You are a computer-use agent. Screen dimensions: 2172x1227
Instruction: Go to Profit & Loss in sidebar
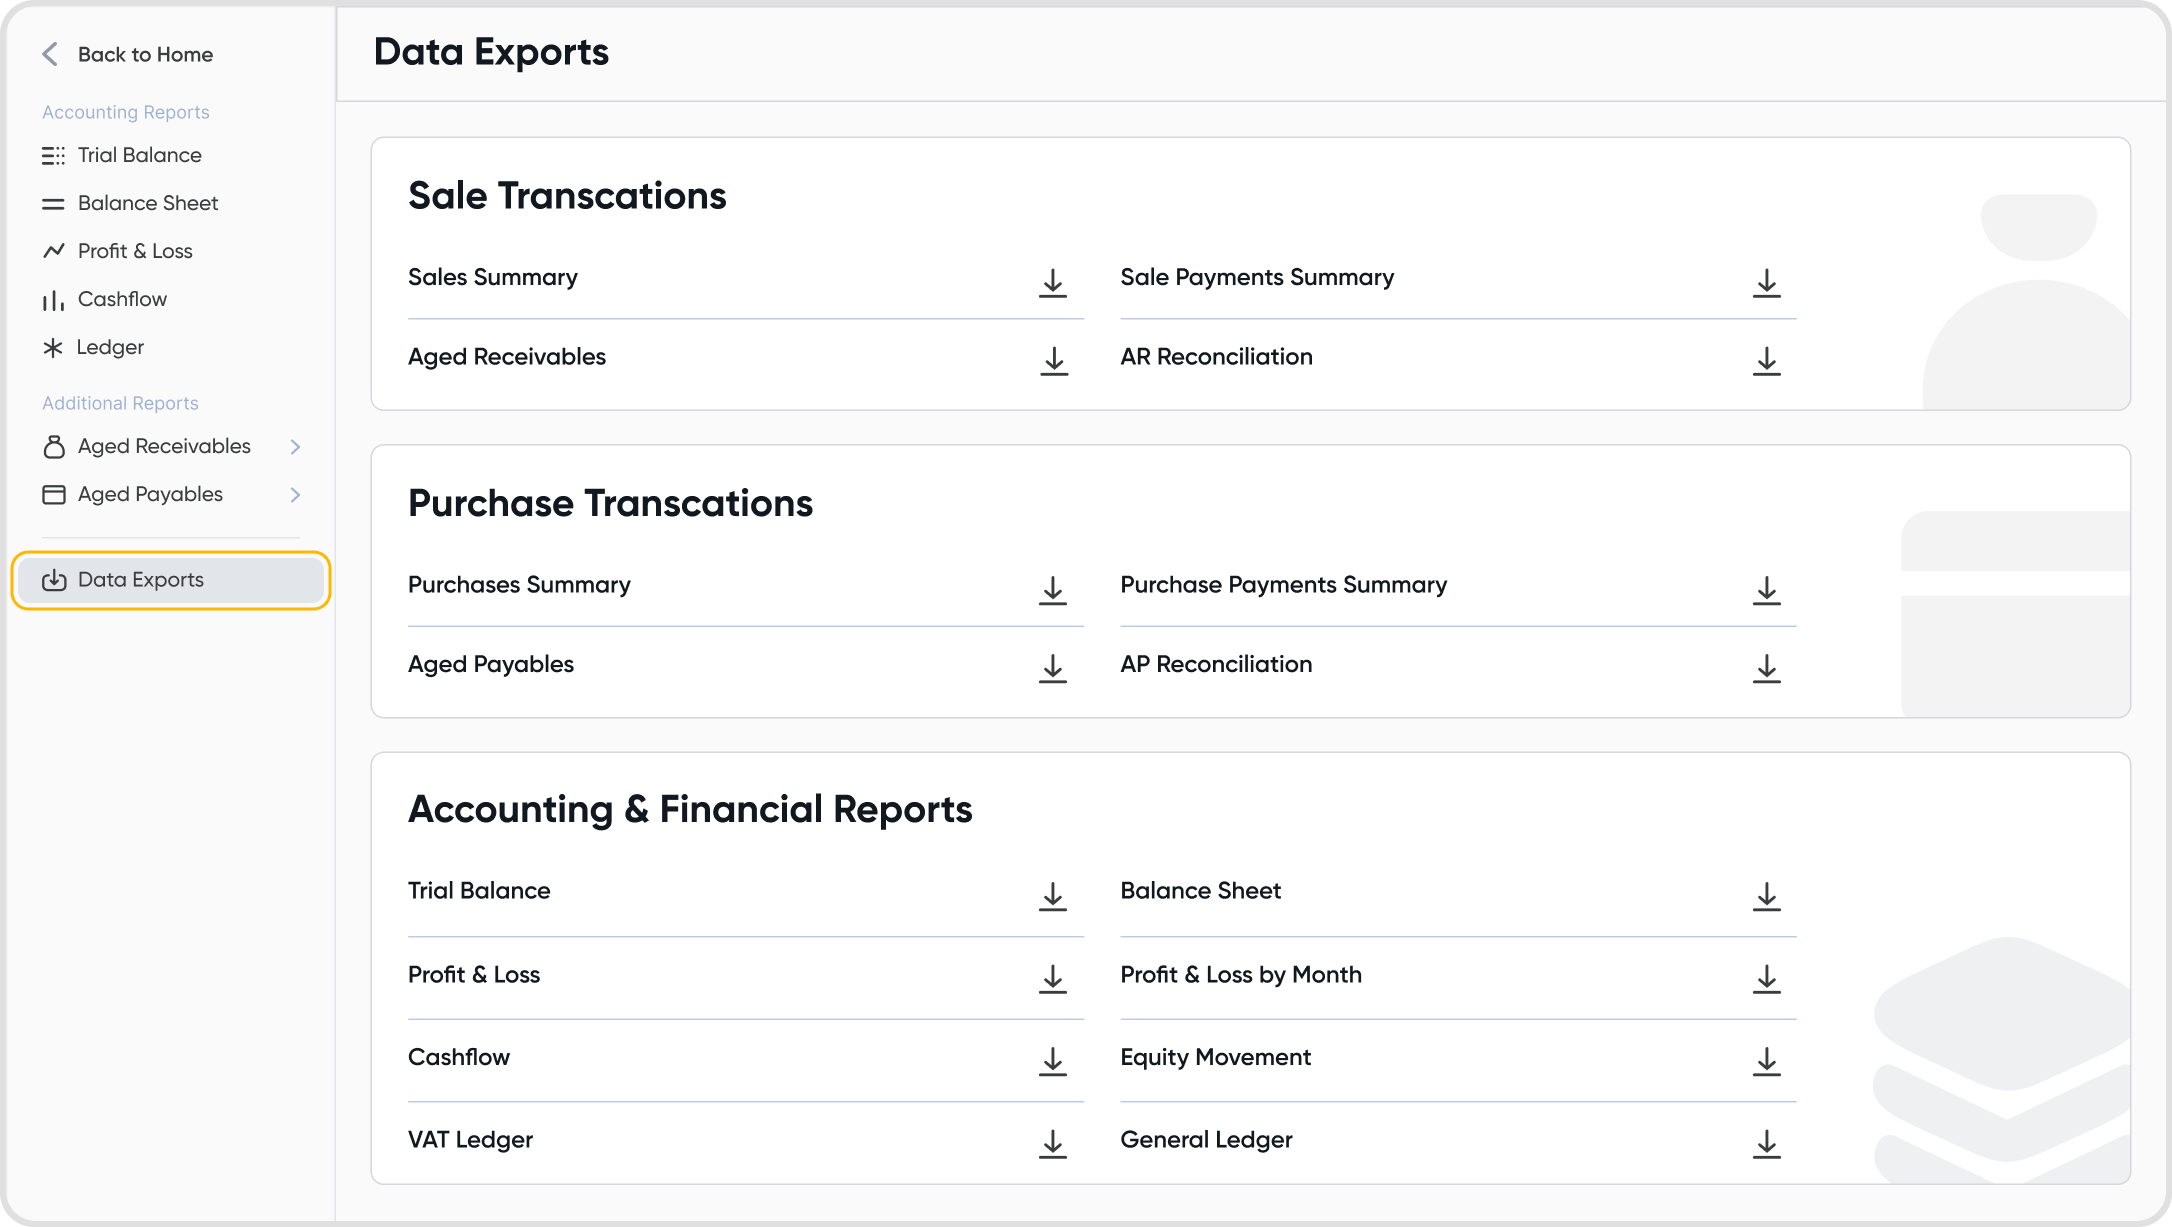135,251
